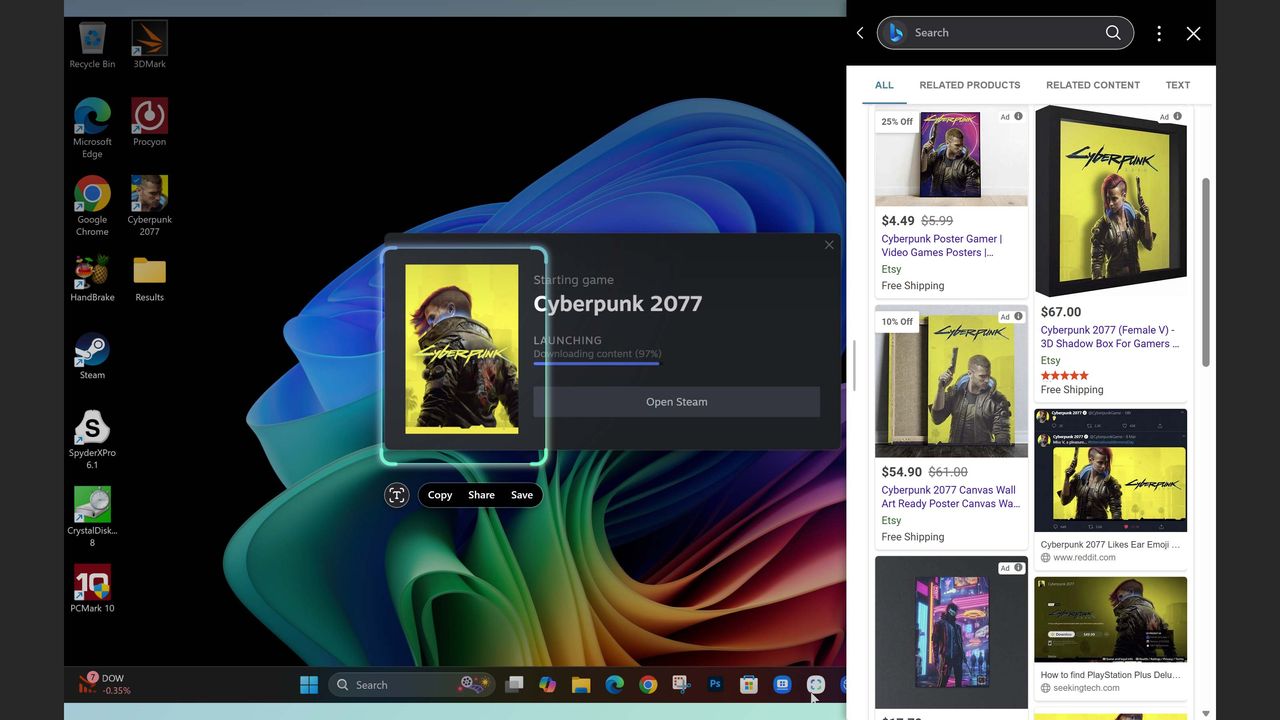Open the Cyberpunk Poster Gamer Etsy link
The height and width of the screenshot is (720, 1280).
(942, 246)
